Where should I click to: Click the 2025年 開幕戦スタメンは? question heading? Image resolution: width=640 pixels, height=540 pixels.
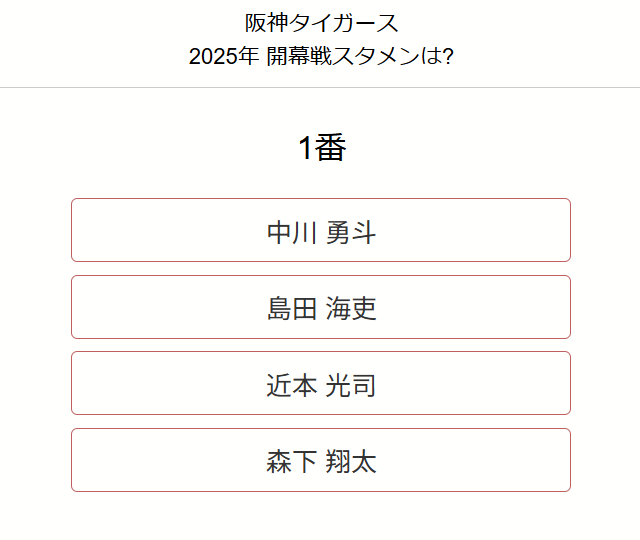[321, 56]
